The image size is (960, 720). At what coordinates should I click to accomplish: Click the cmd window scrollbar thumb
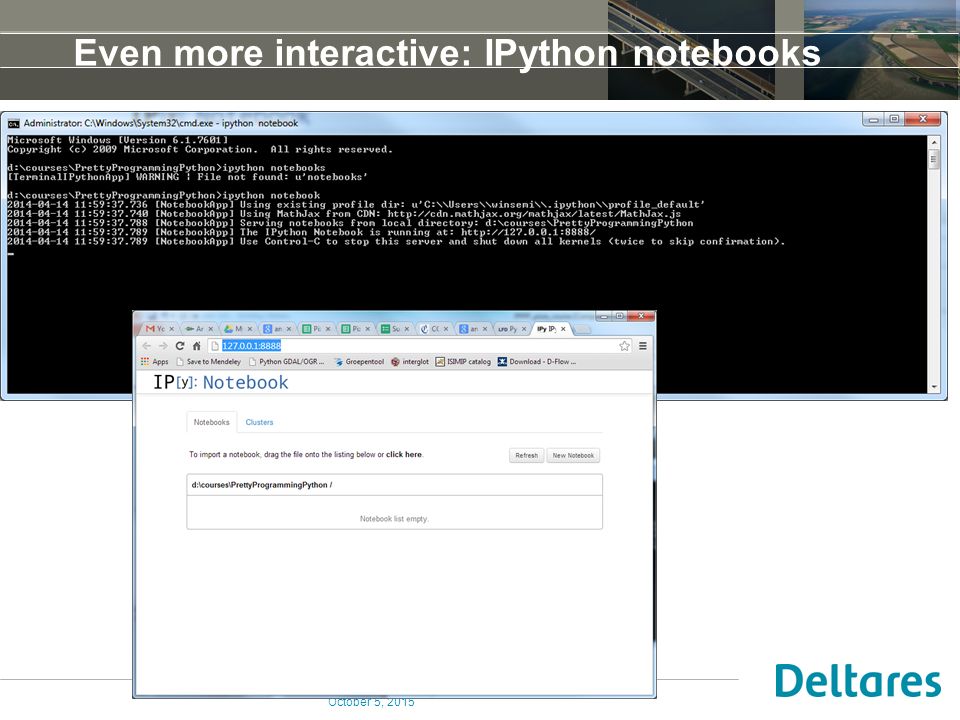point(934,160)
